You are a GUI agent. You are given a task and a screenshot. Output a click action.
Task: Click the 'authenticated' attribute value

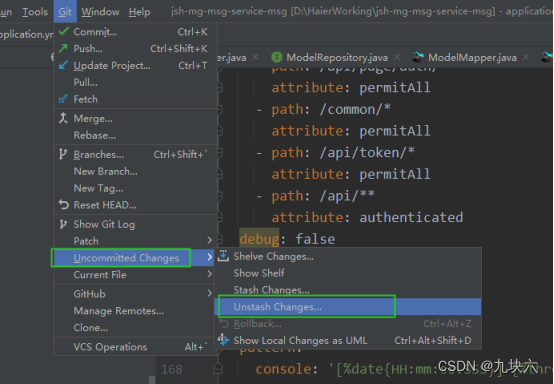411,217
